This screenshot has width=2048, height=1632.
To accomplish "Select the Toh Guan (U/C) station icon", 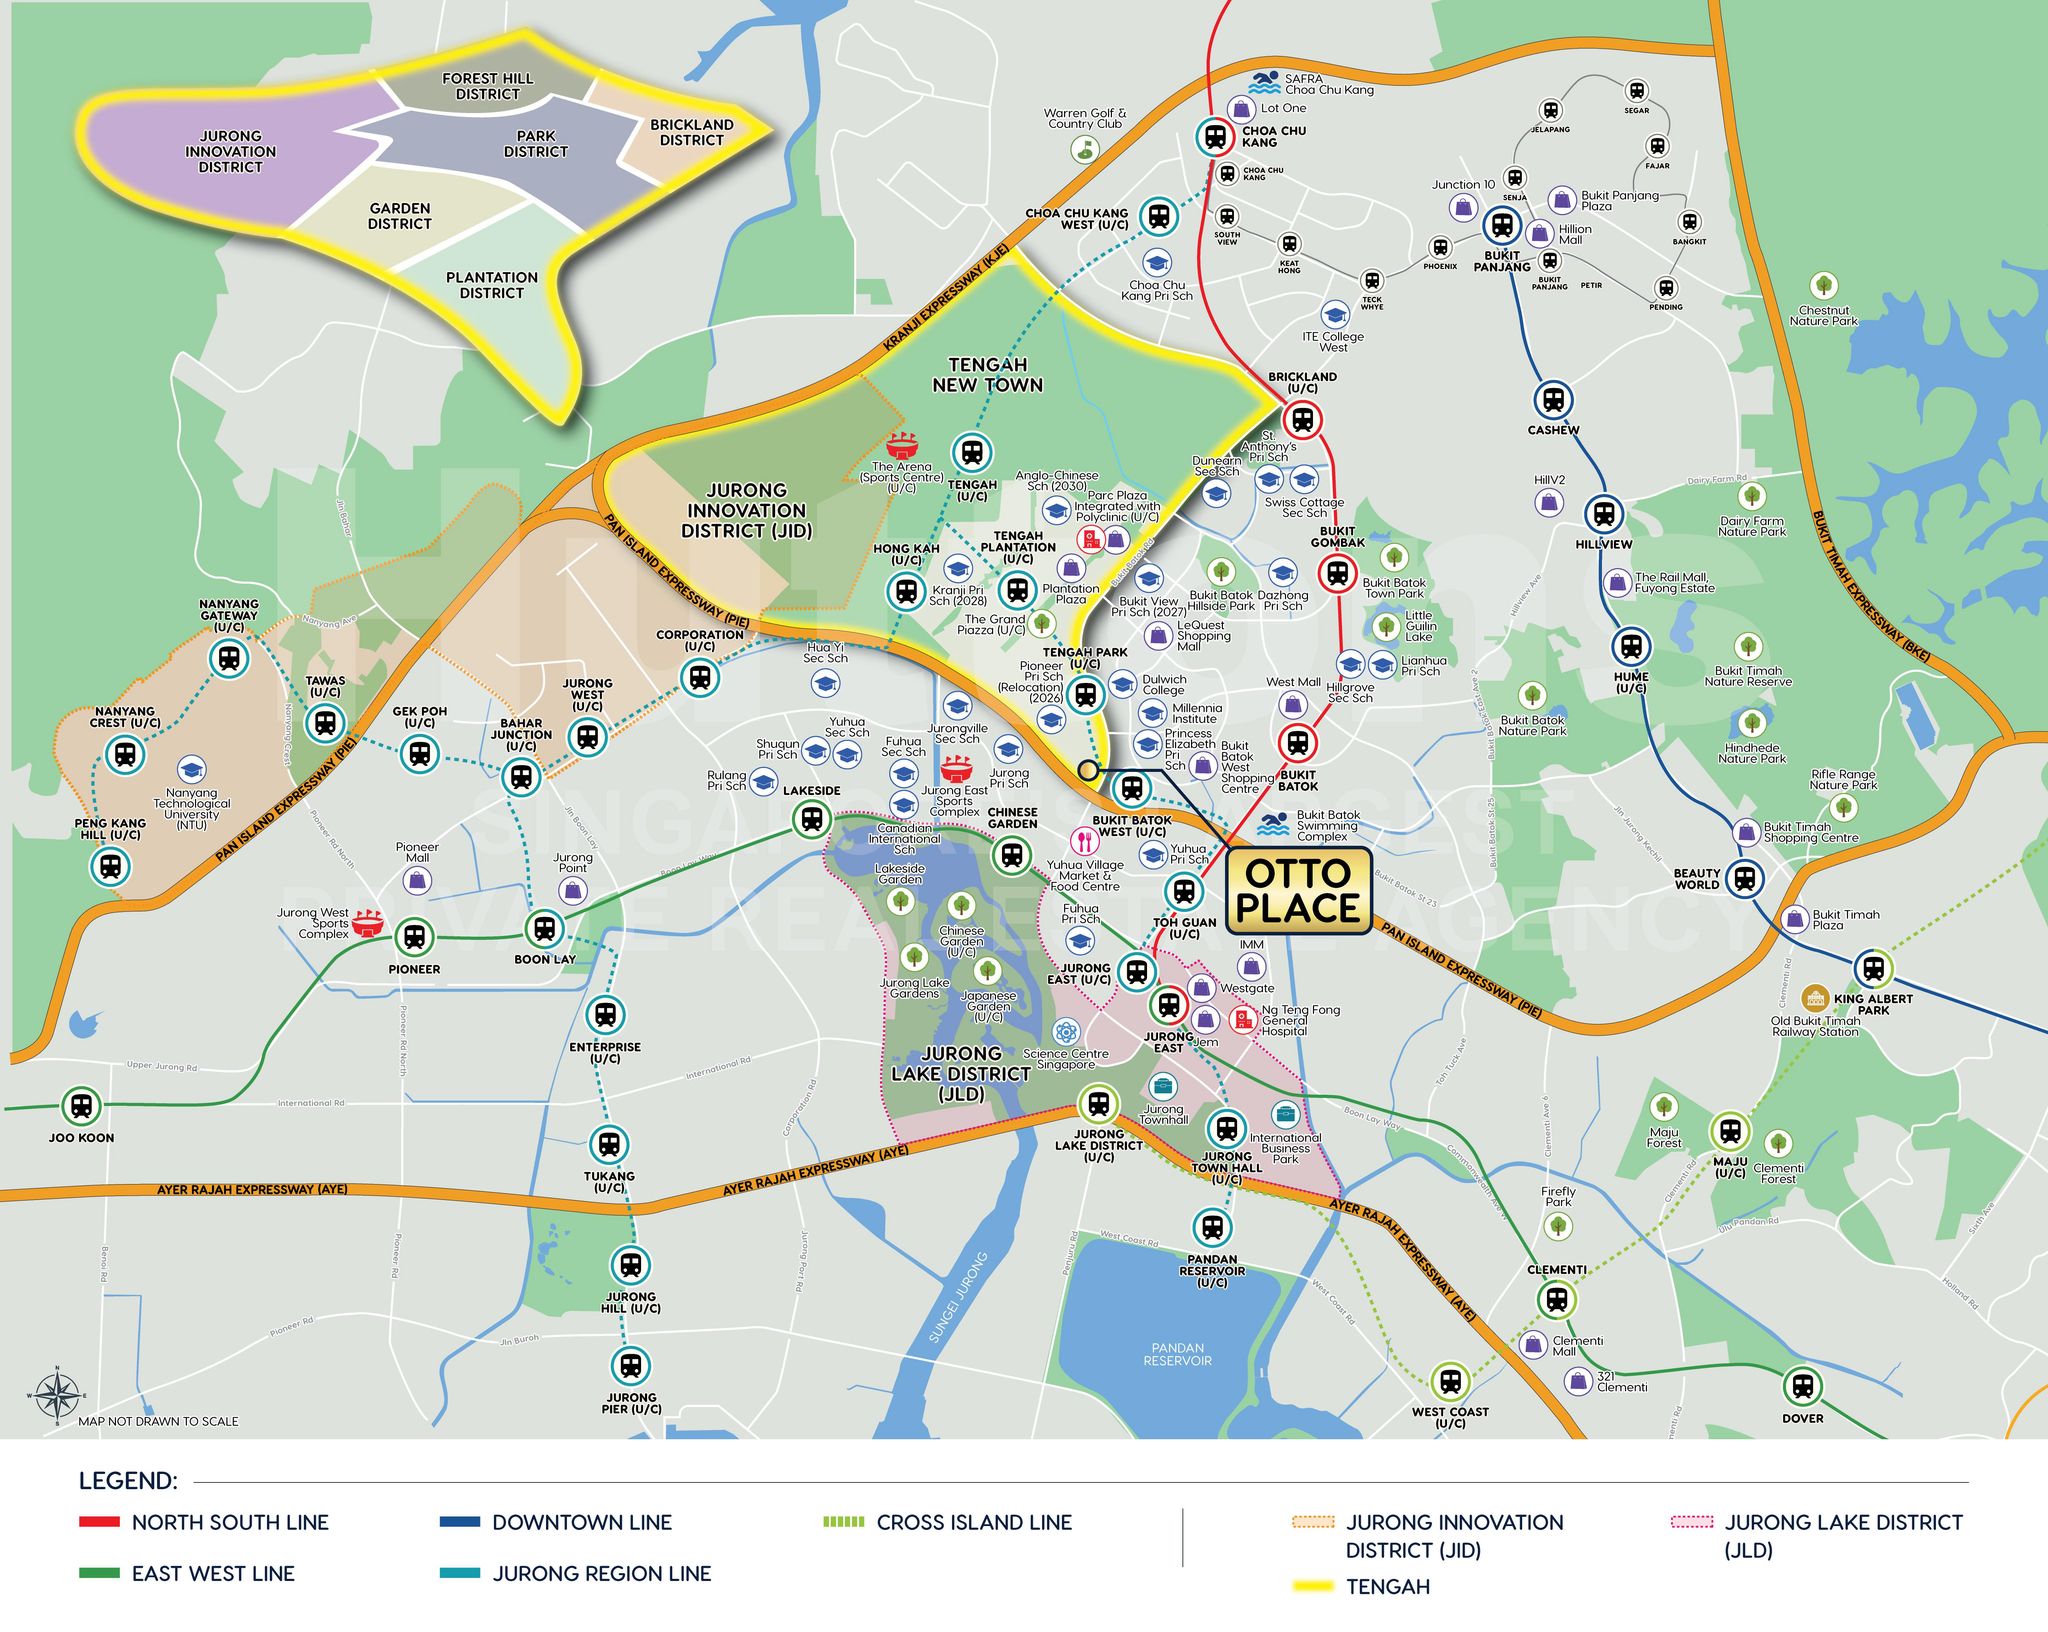I will 1184,890.
